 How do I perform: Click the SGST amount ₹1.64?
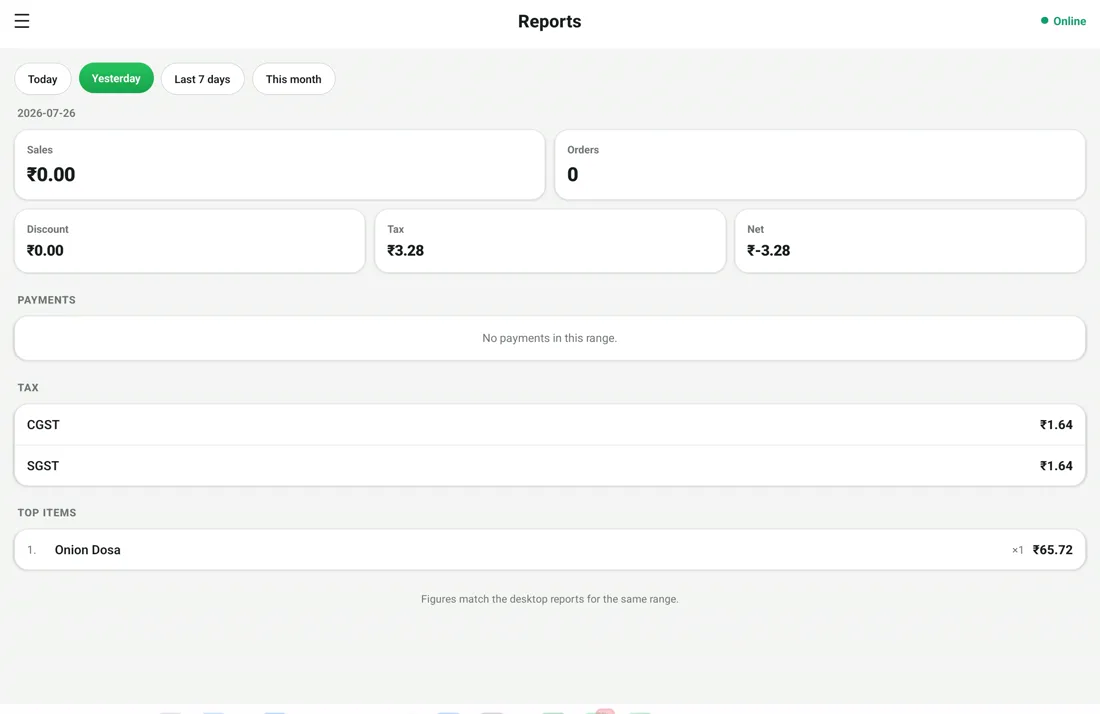point(1056,466)
